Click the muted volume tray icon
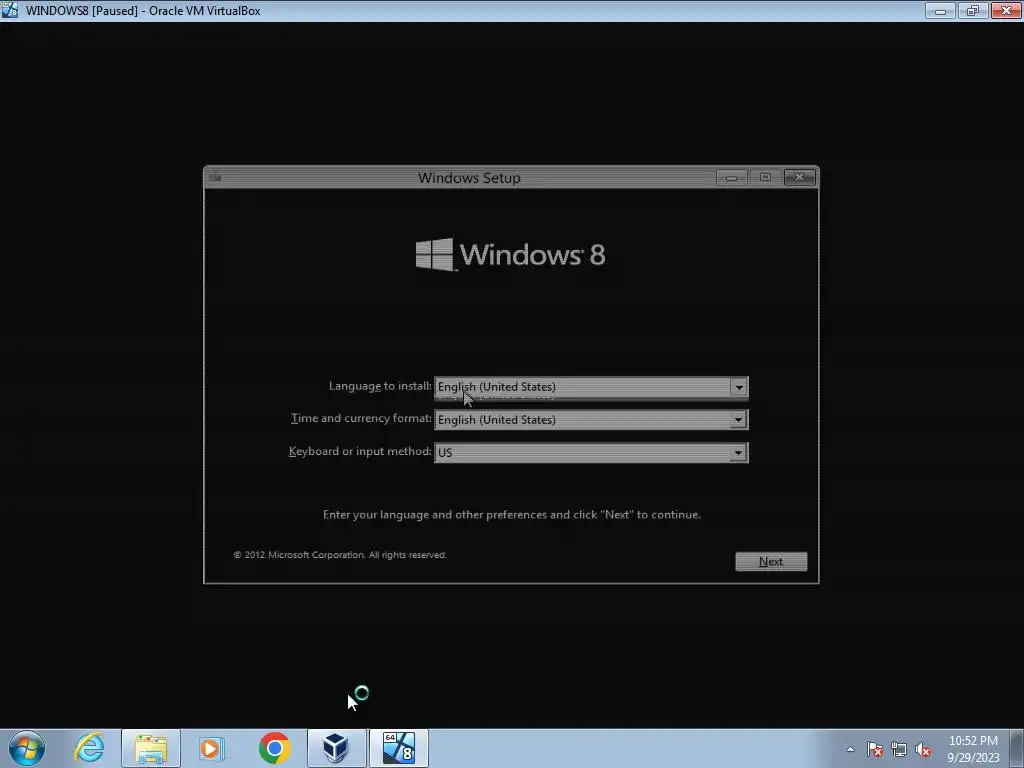1024x768 pixels. tap(923, 749)
